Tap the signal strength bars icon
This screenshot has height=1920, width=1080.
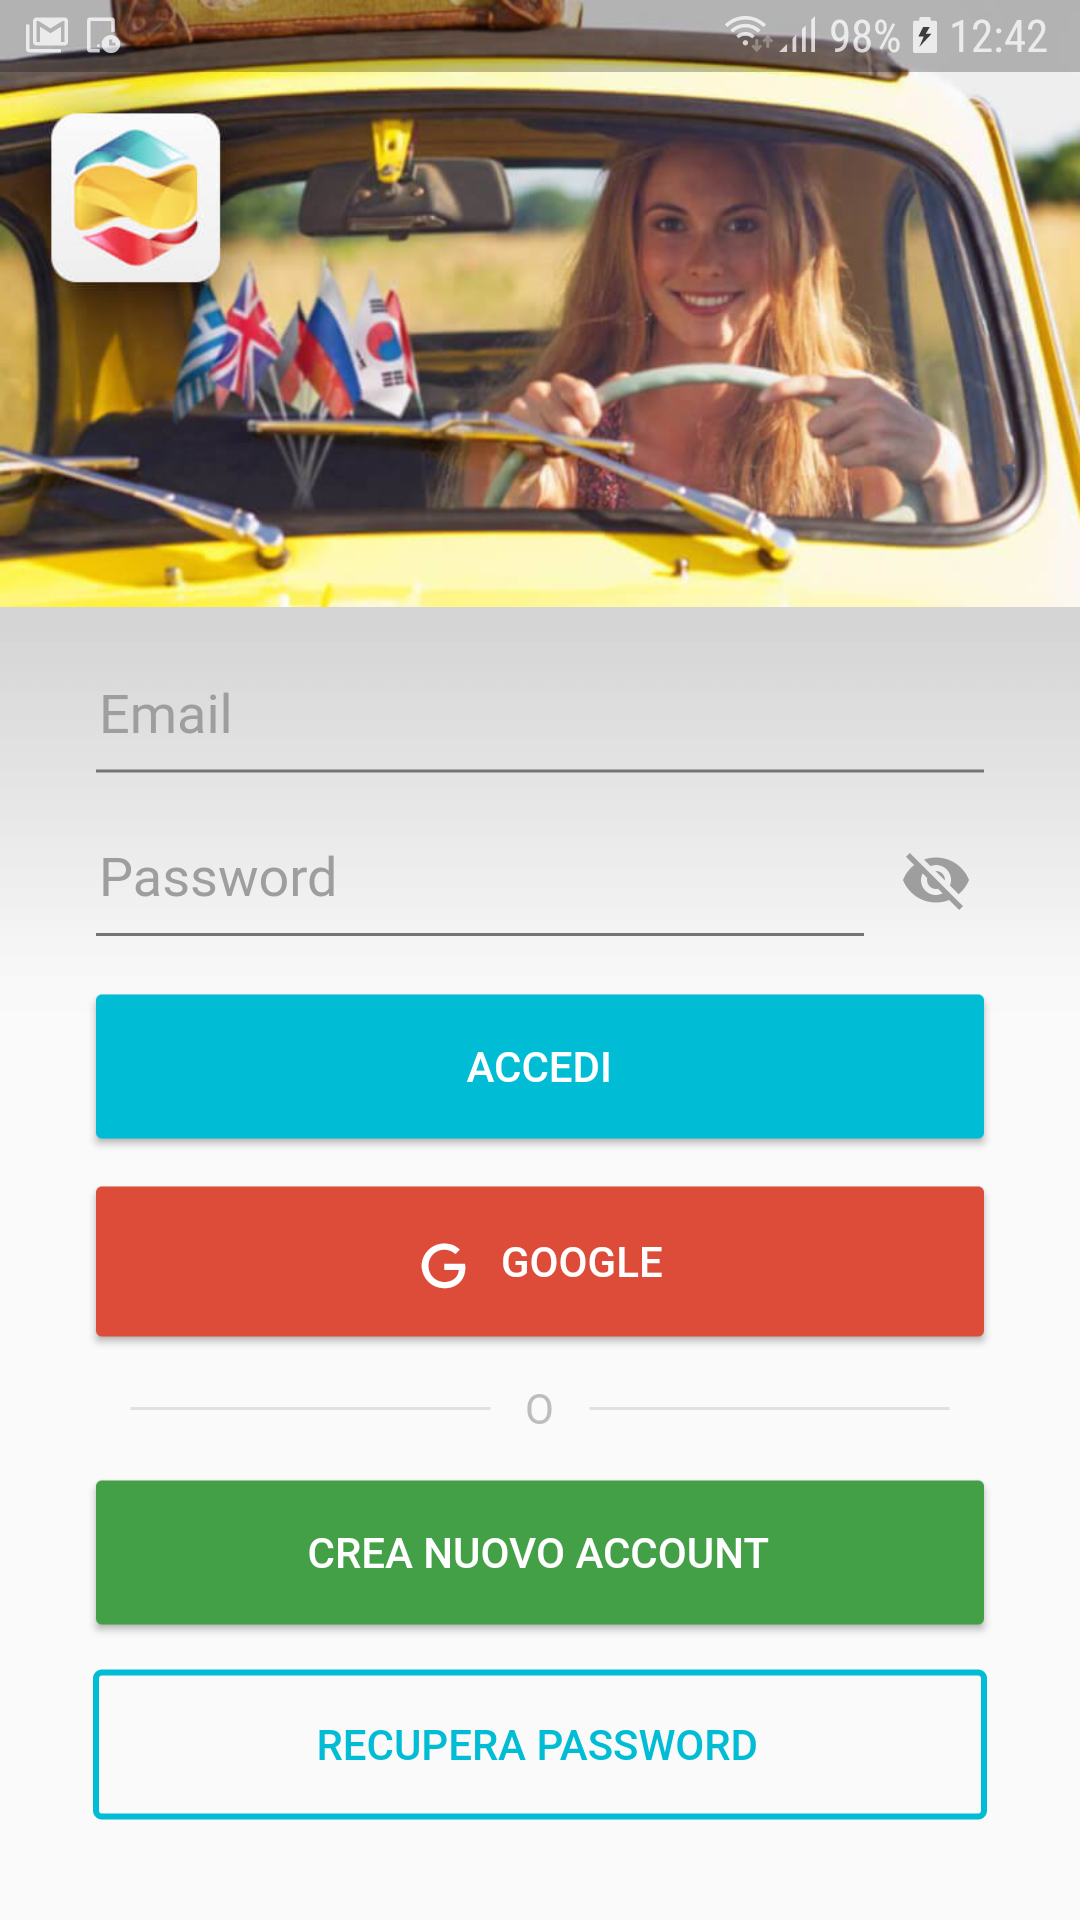(x=800, y=35)
